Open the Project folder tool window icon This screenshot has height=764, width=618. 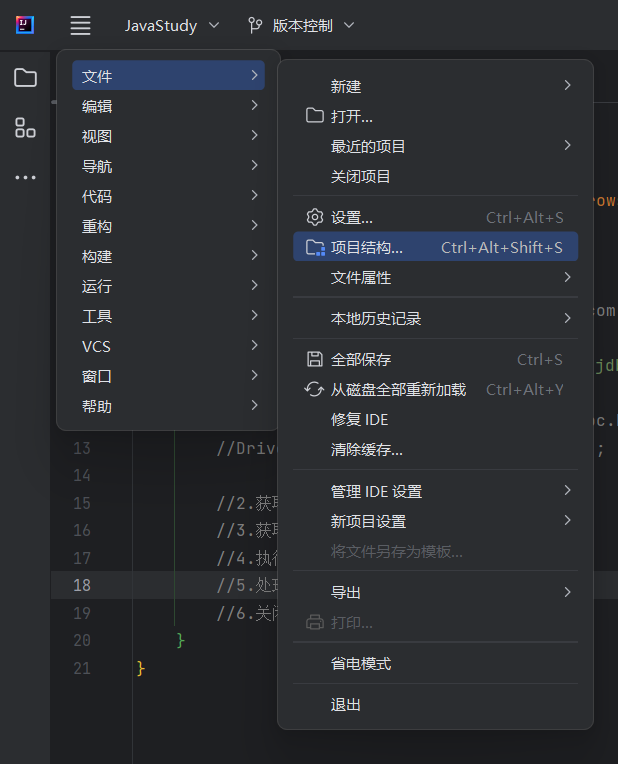(25, 77)
